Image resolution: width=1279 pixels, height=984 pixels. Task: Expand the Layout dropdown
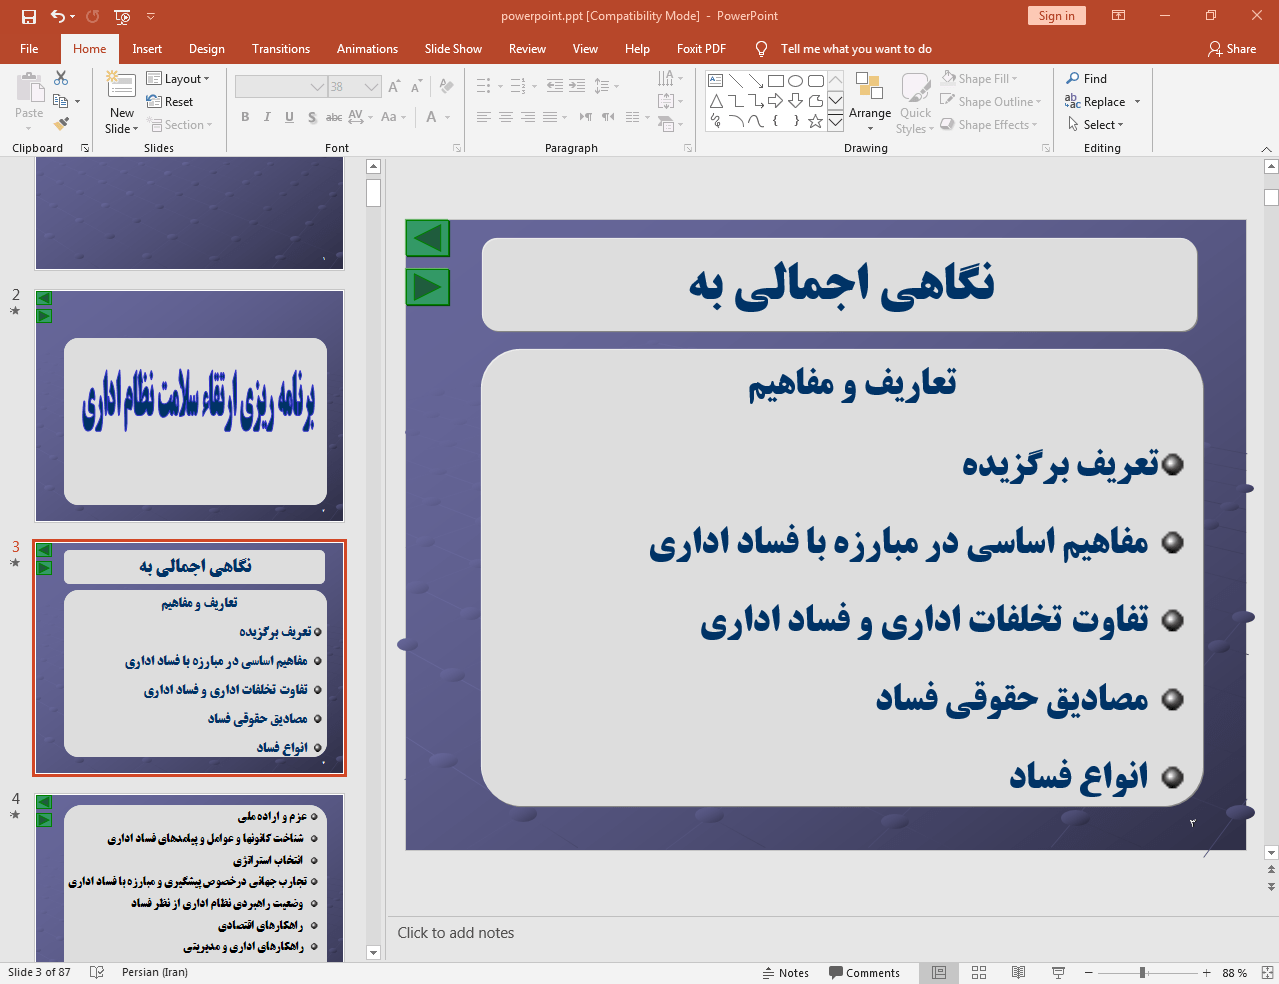[x=178, y=79]
